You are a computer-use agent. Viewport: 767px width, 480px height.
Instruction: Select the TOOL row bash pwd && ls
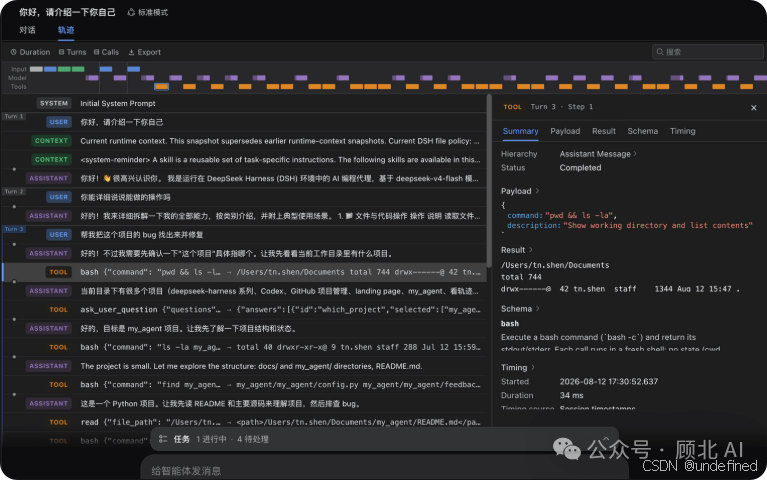tap(244, 272)
